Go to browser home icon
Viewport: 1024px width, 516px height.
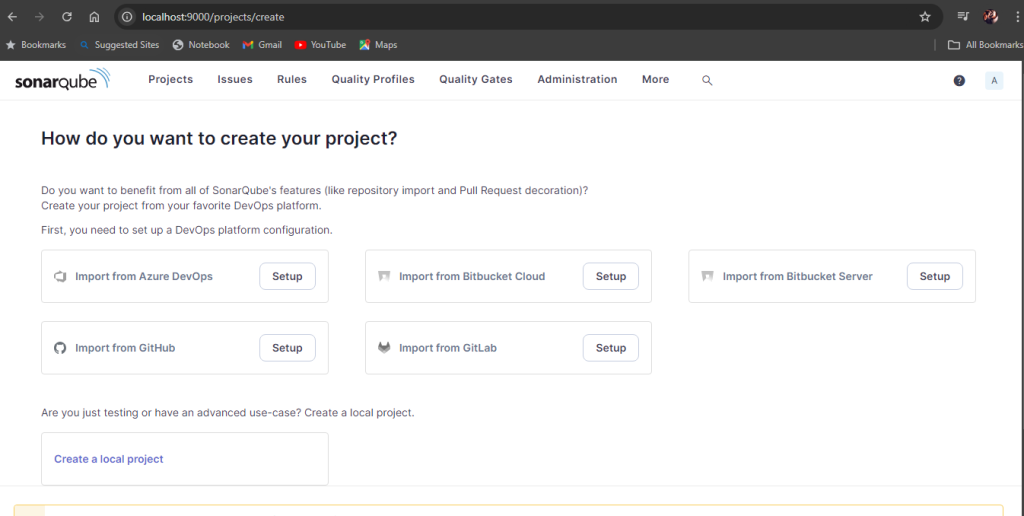click(94, 17)
